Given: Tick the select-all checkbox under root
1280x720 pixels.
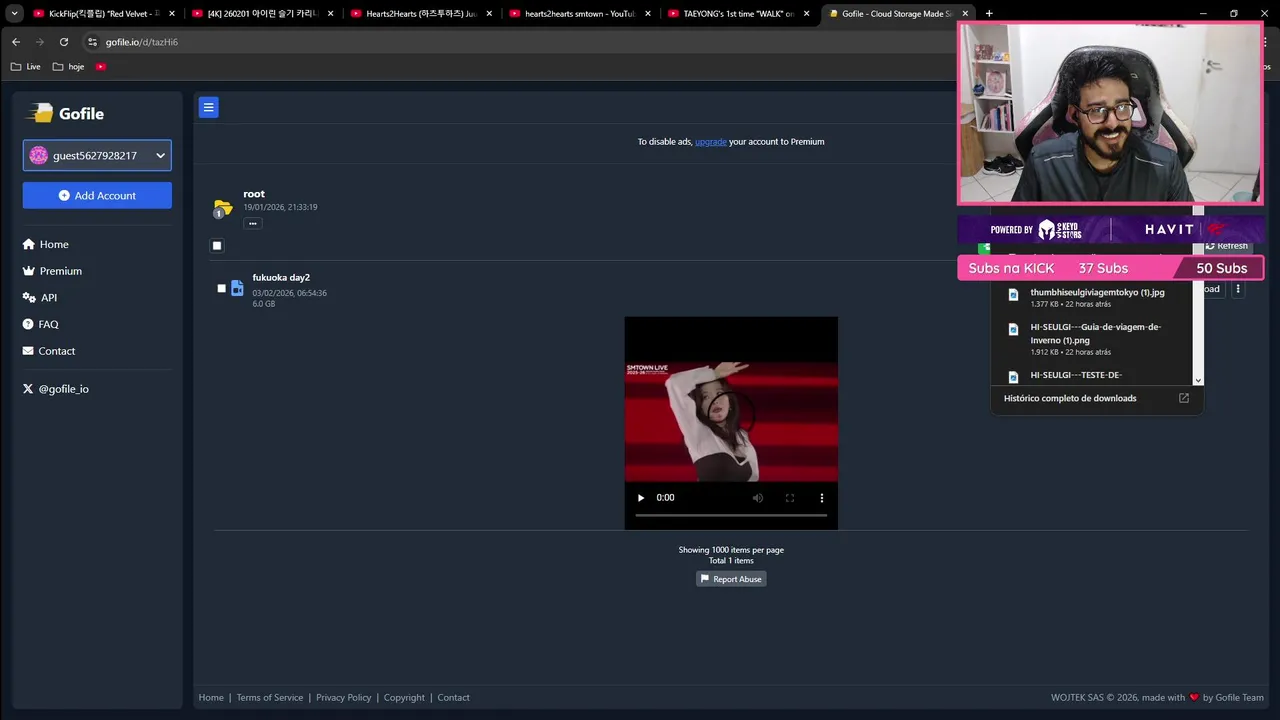Looking at the screenshot, I should [x=217, y=246].
